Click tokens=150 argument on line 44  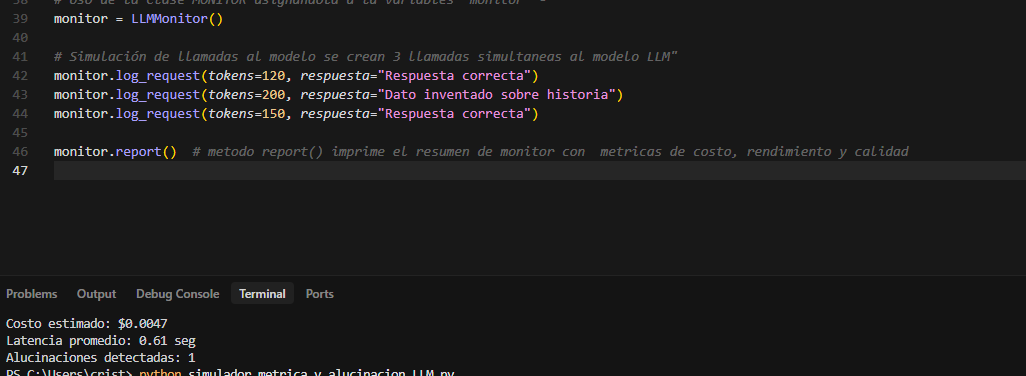[x=247, y=113]
